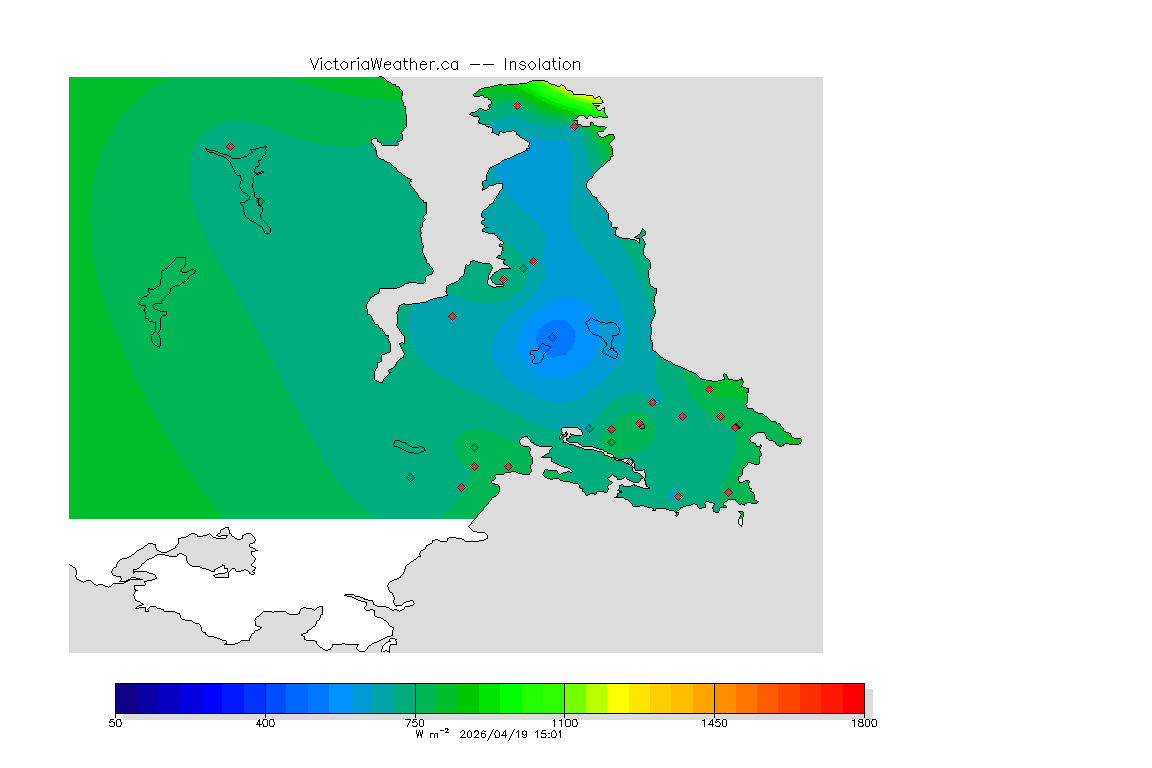Click the VictoriaWeather.ca Insolation title
The height and width of the screenshot is (768, 1152).
point(445,64)
